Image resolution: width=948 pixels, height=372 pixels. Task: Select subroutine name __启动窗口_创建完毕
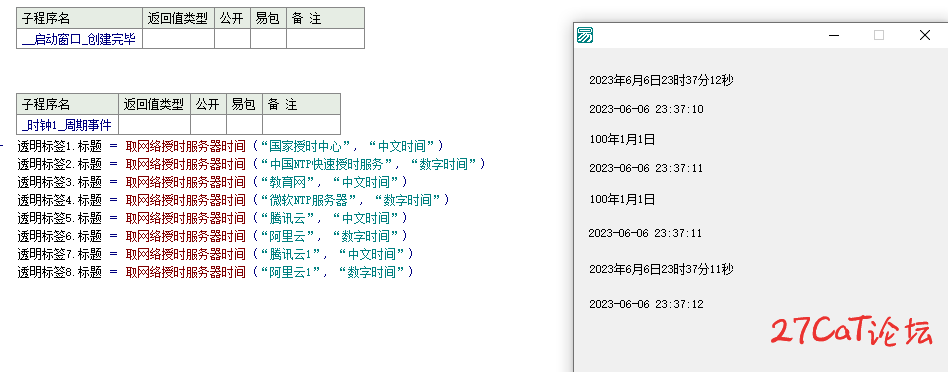pos(79,39)
